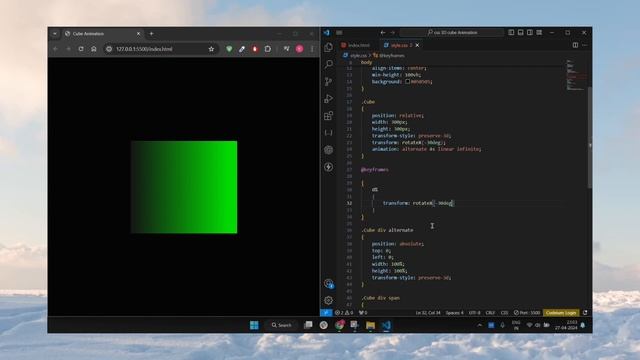
Task: Click the ports indicator in the status bar
Action: [x=363, y=313]
